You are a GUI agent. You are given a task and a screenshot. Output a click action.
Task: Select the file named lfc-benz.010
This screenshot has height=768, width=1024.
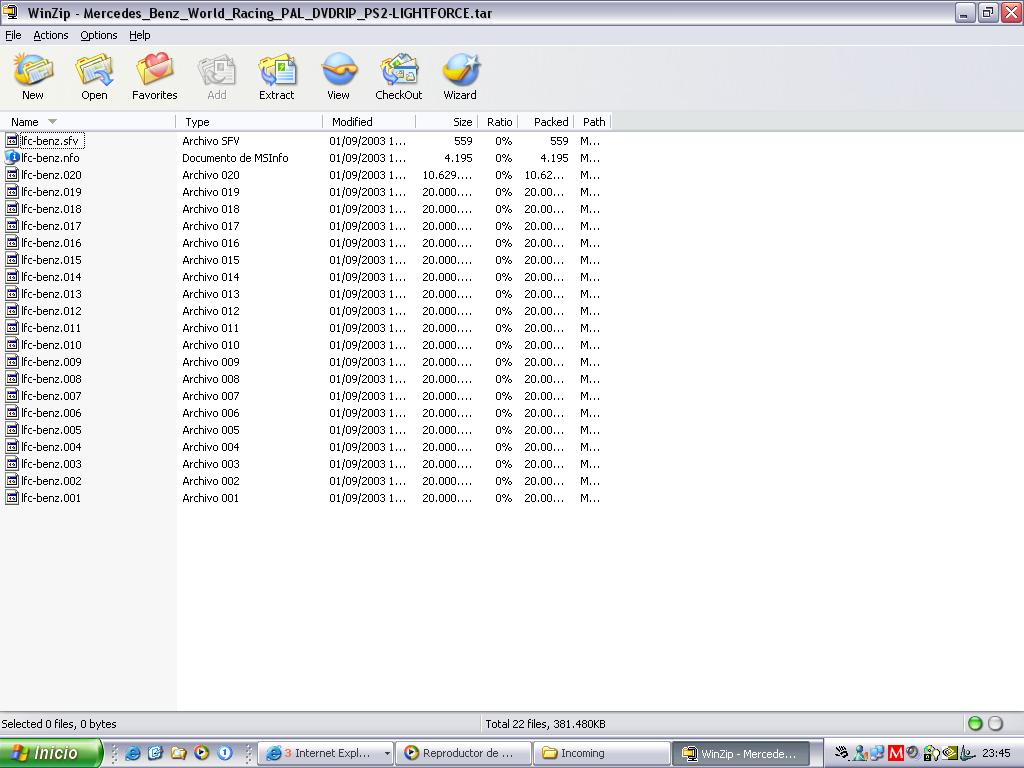click(x=51, y=345)
